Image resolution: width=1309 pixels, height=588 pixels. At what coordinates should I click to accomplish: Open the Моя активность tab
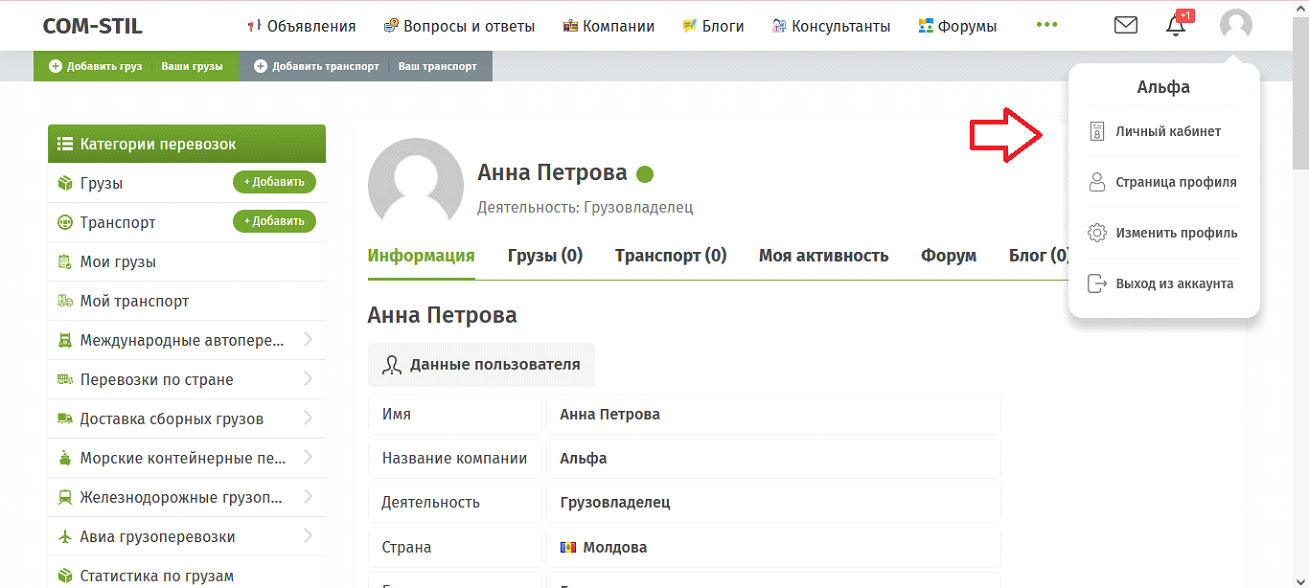coord(823,255)
